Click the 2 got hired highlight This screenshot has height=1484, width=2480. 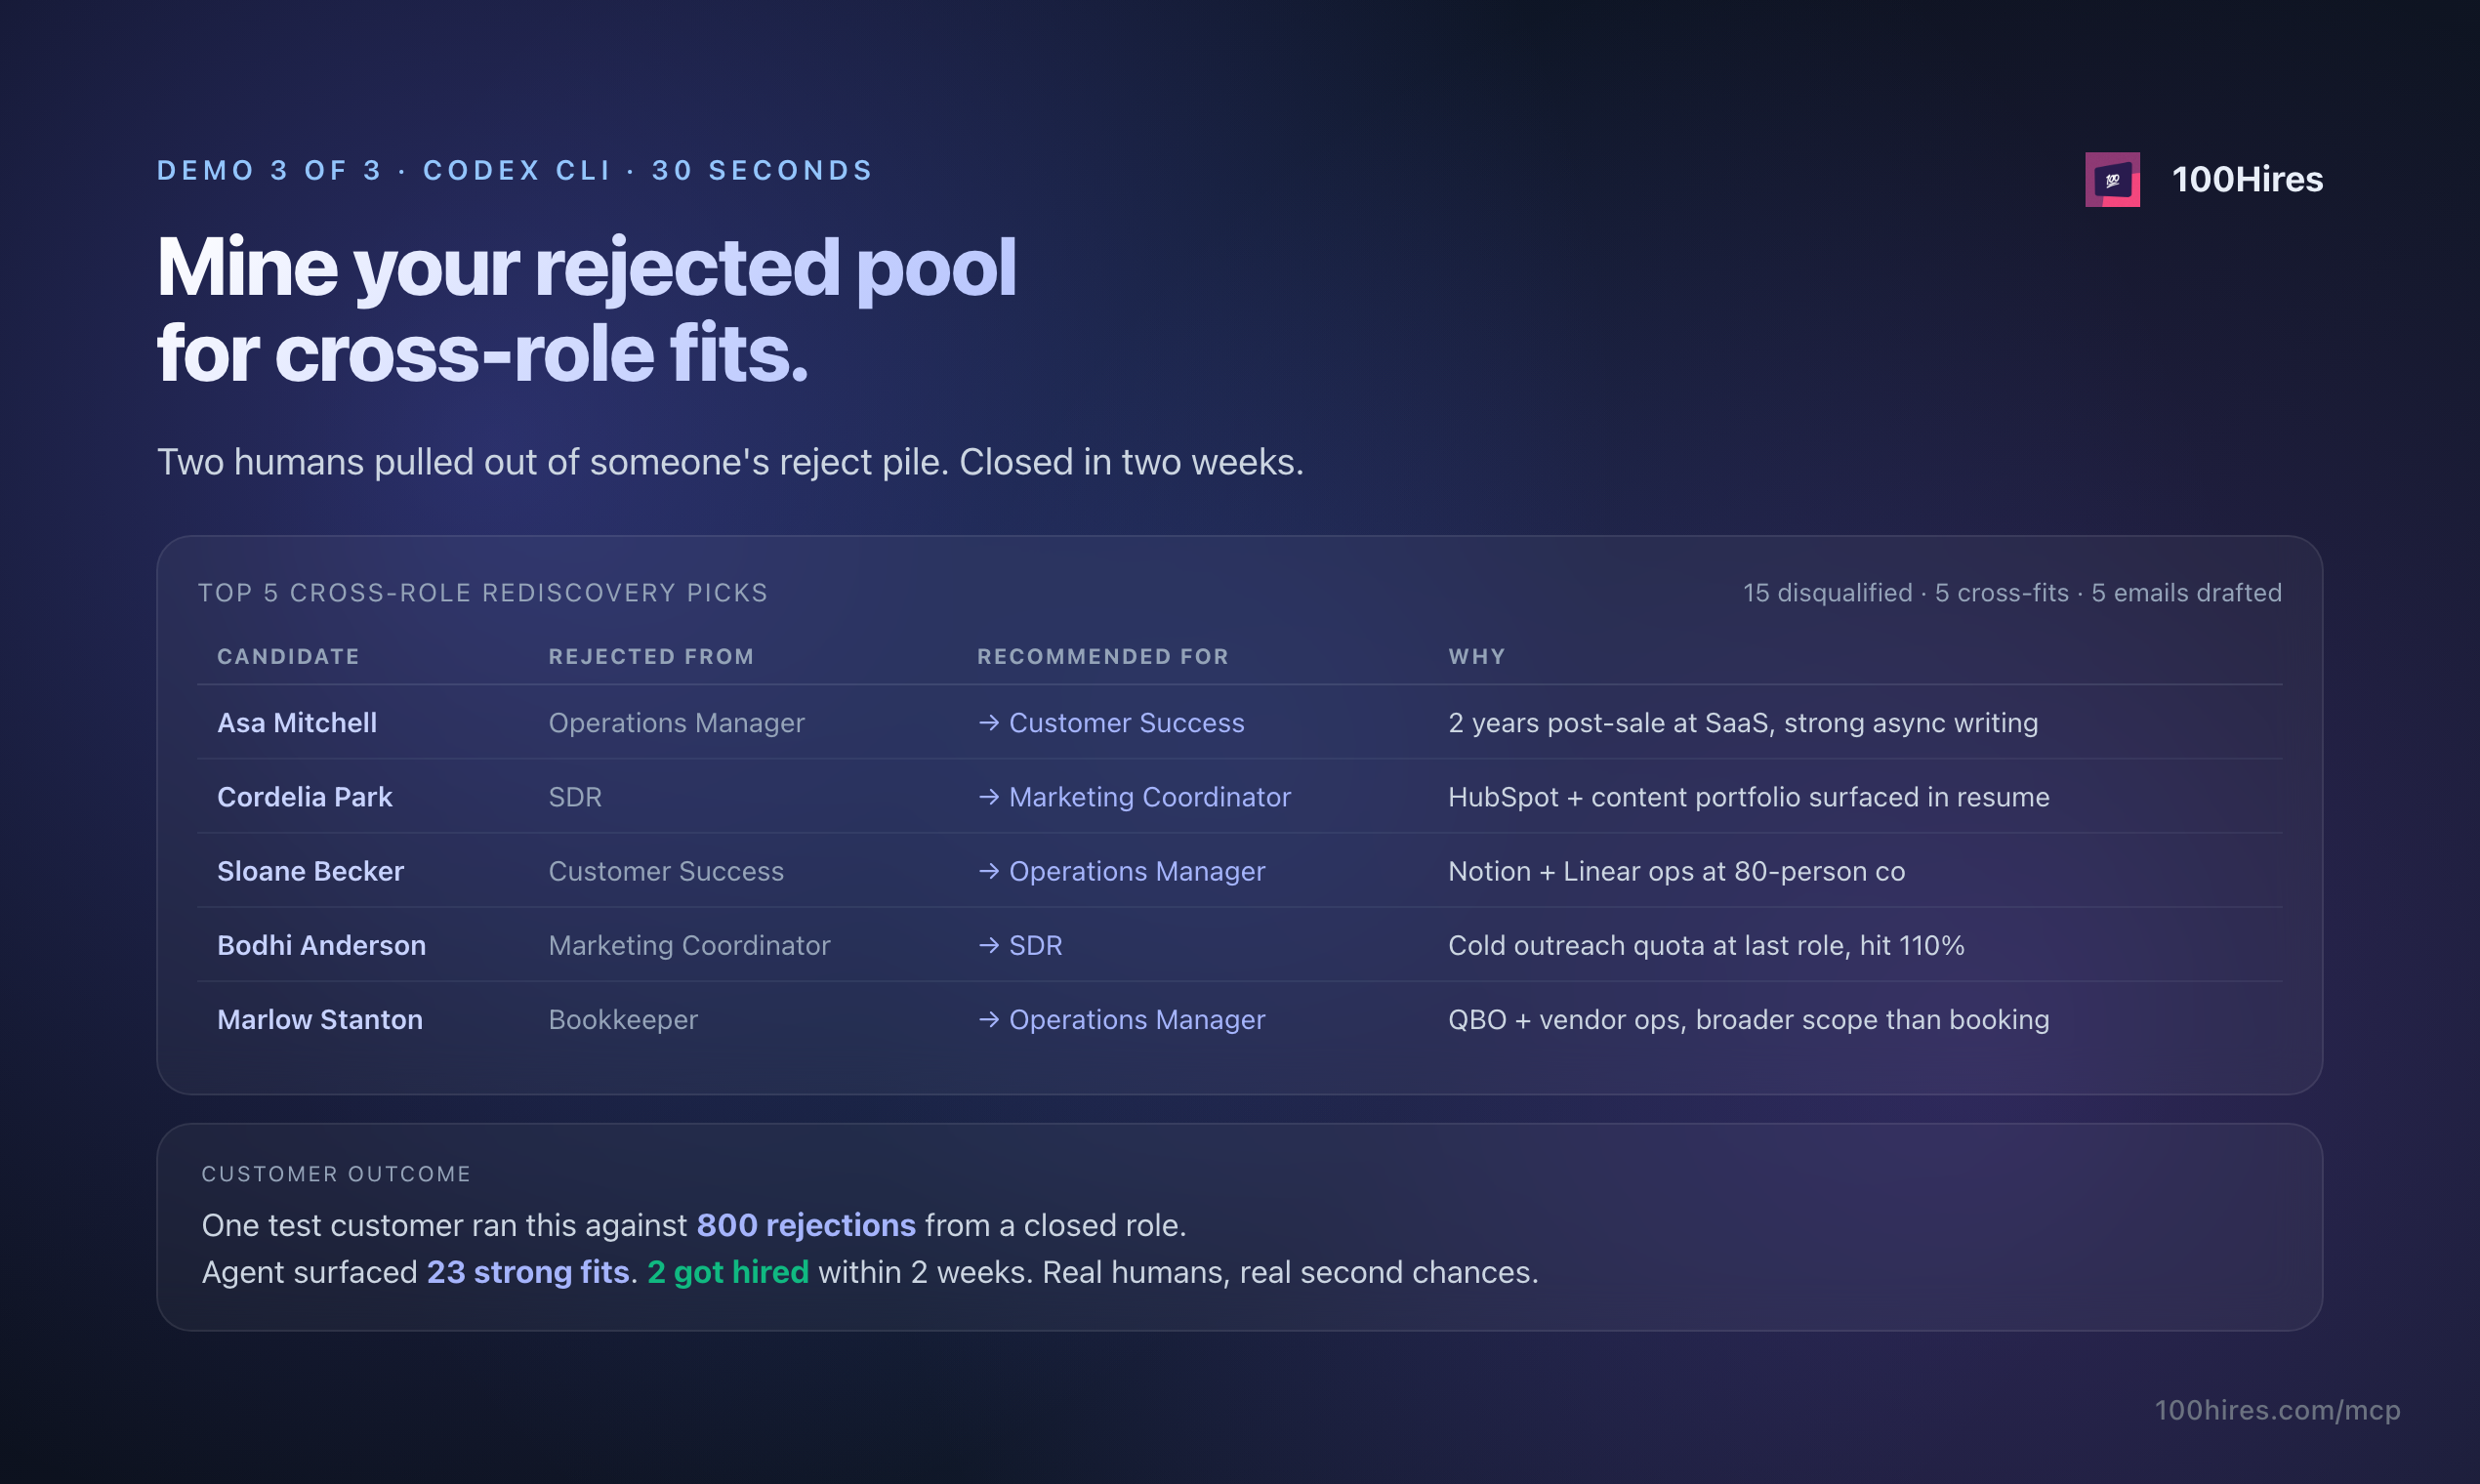[x=728, y=1272]
